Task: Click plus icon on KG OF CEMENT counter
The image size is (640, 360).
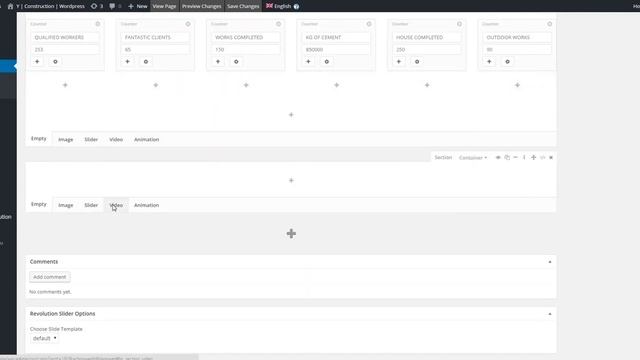Action: click(309, 62)
